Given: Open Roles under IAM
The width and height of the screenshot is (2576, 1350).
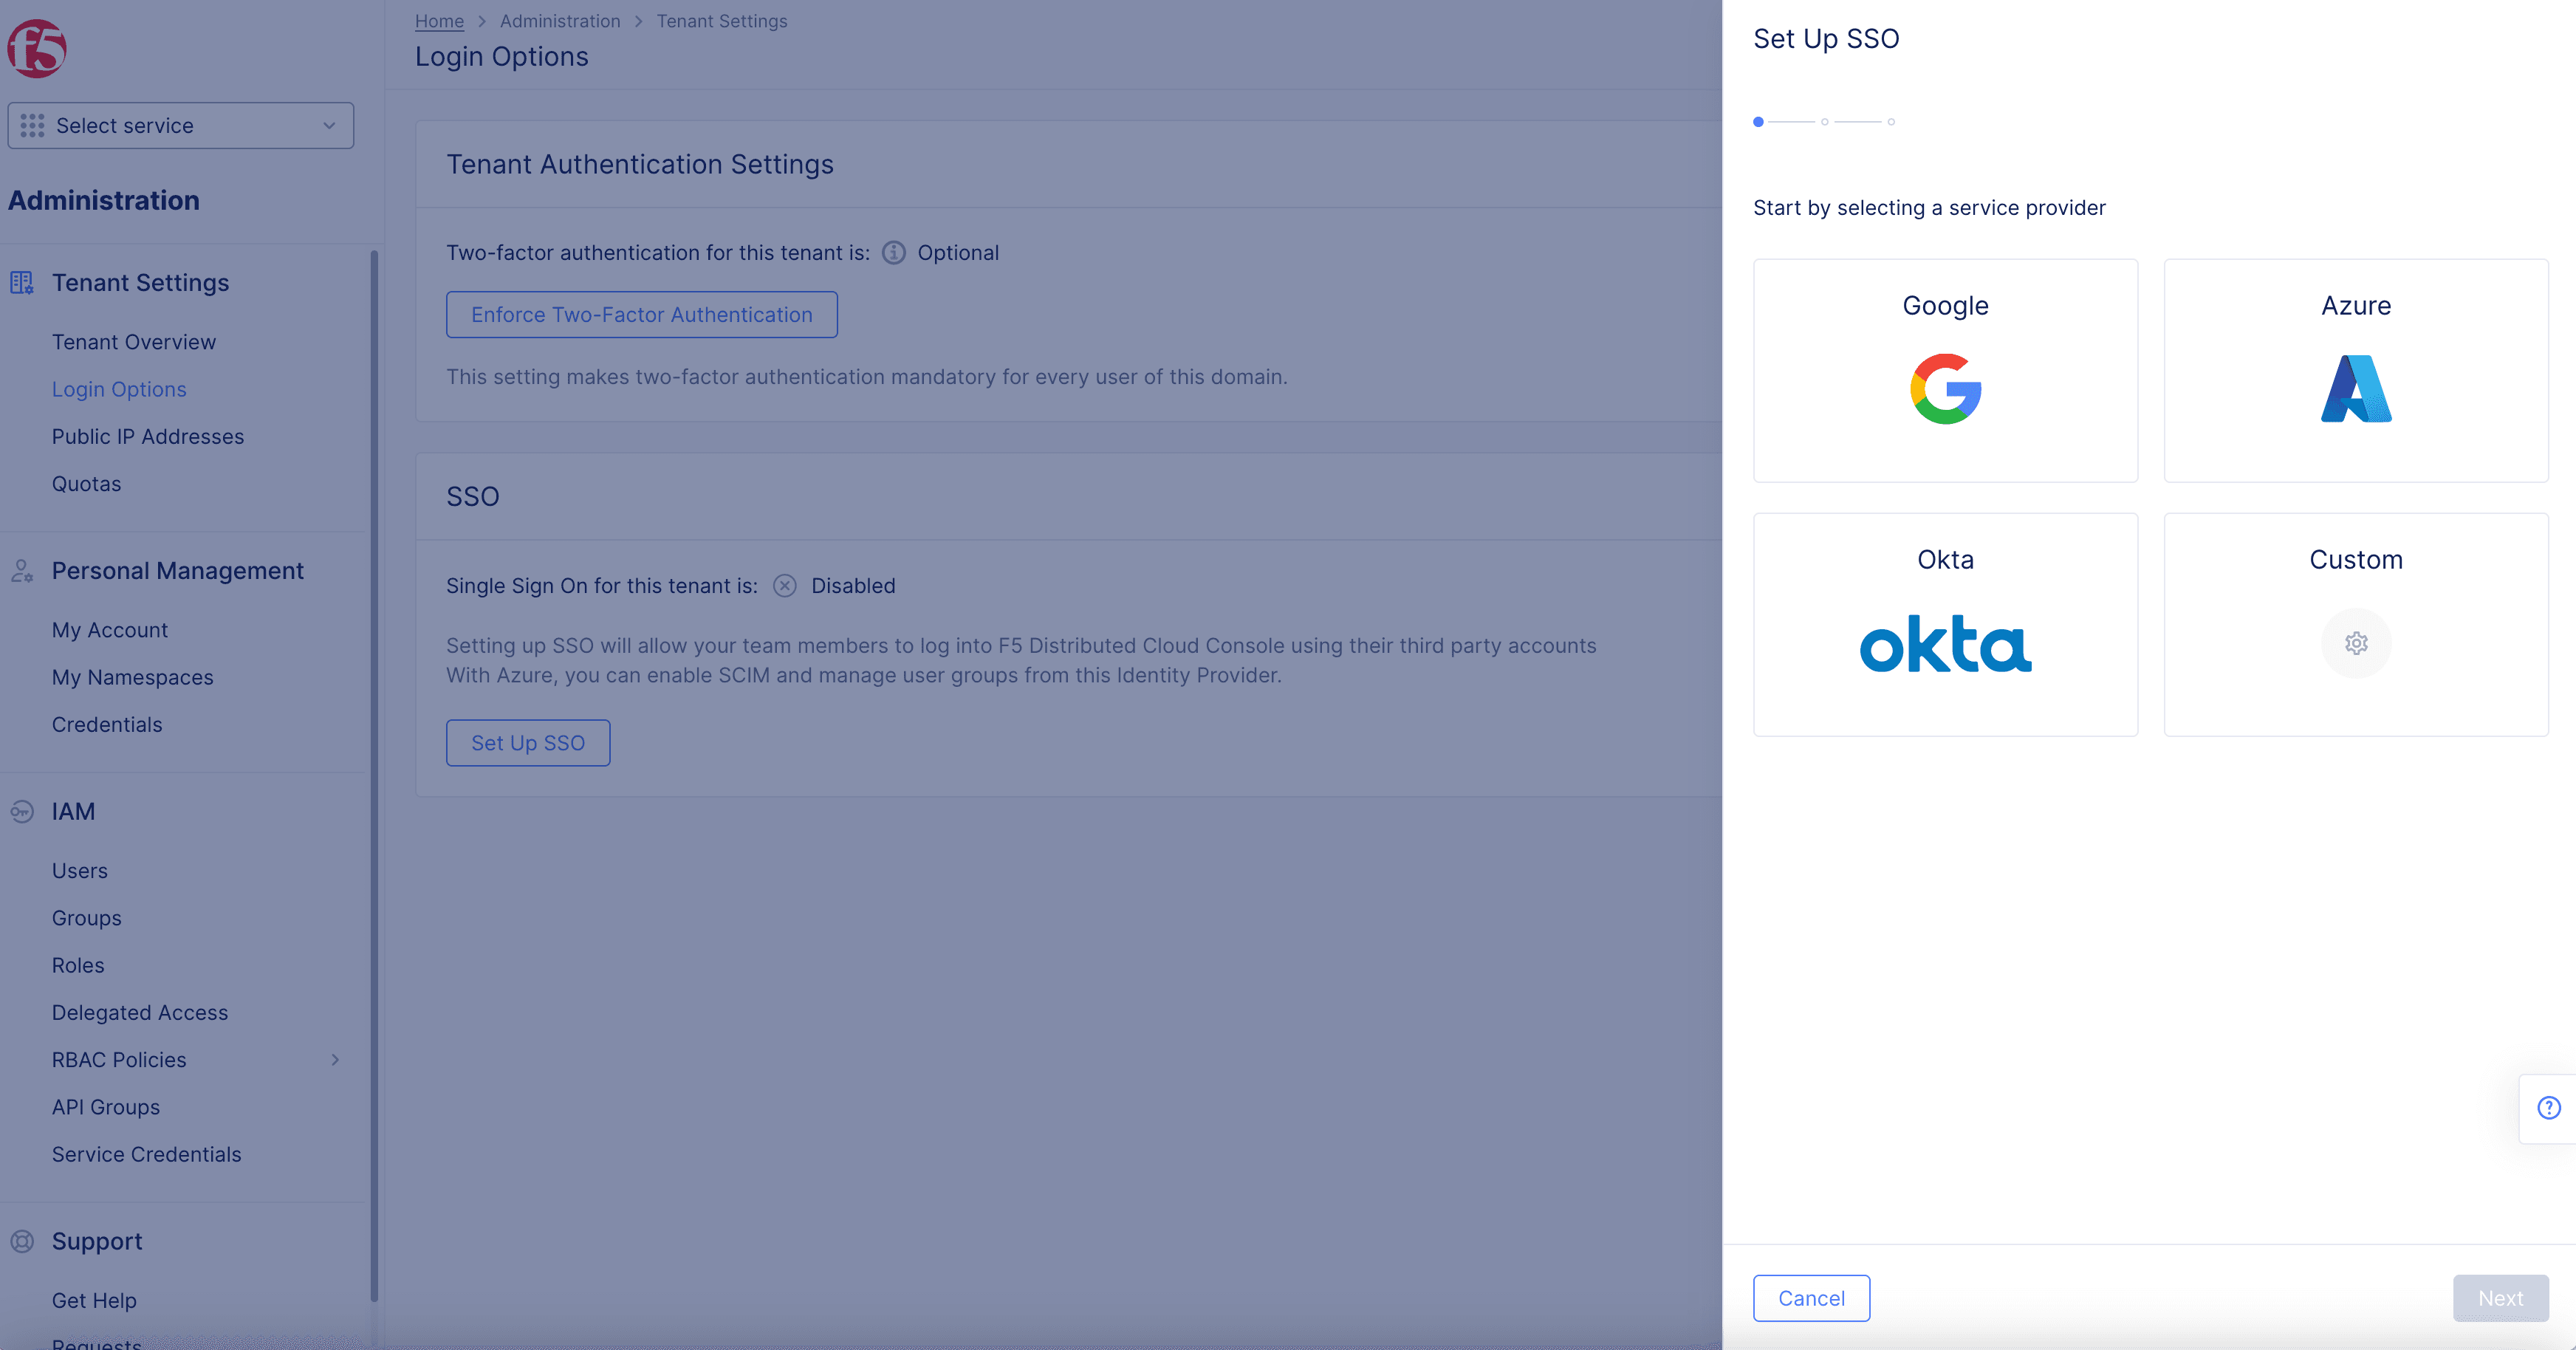Looking at the screenshot, I should [78, 966].
